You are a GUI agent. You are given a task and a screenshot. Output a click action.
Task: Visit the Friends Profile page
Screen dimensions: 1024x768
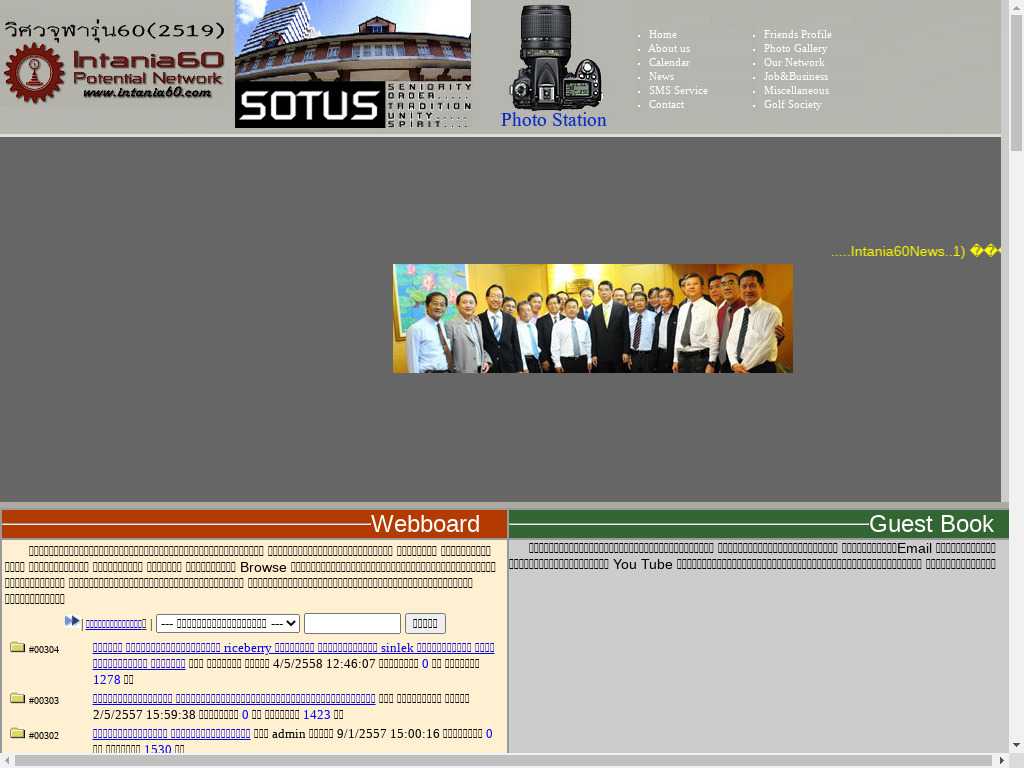pyautogui.click(x=797, y=34)
